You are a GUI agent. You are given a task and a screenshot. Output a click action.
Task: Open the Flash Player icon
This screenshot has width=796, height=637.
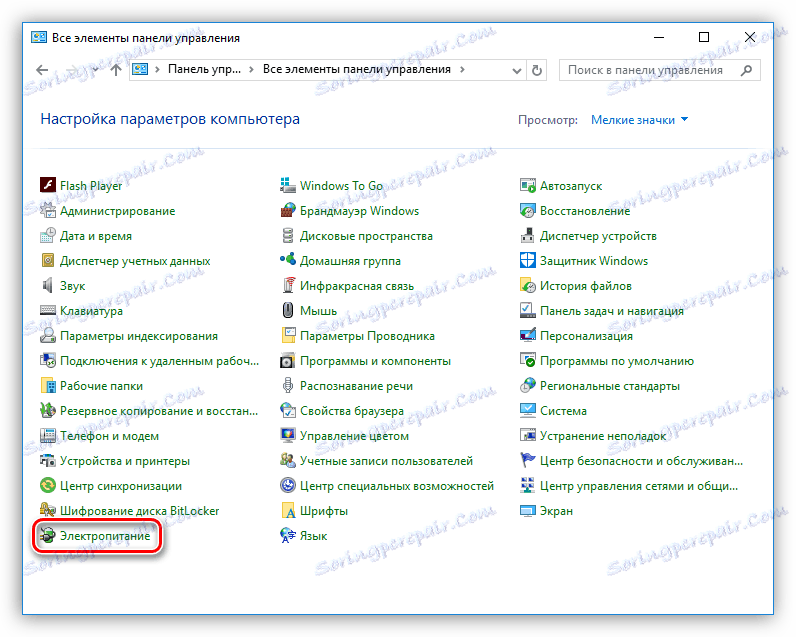click(x=48, y=185)
